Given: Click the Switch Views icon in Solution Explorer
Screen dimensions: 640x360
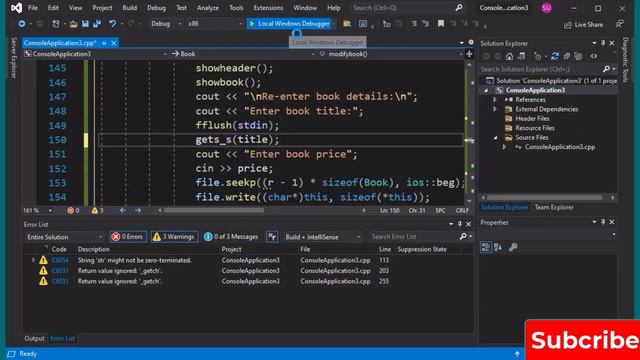Looking at the screenshot, I should (521, 56).
